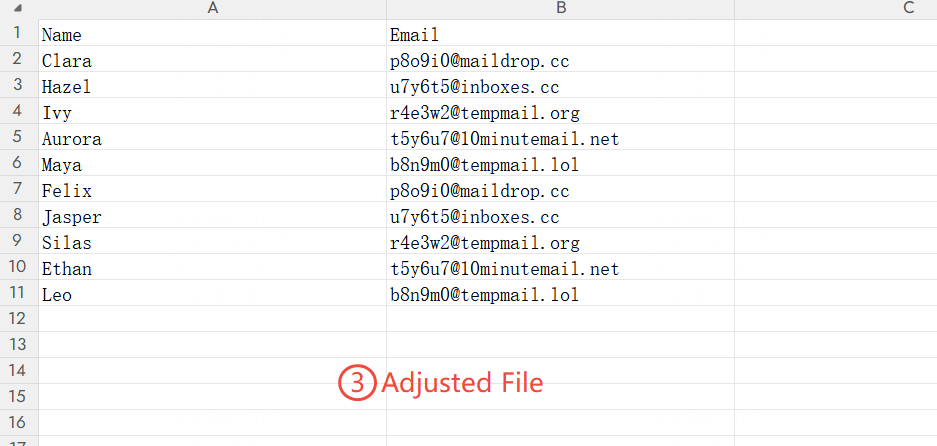Click the Name header cell
Viewport: 937px width, 446px height.
tap(212, 33)
